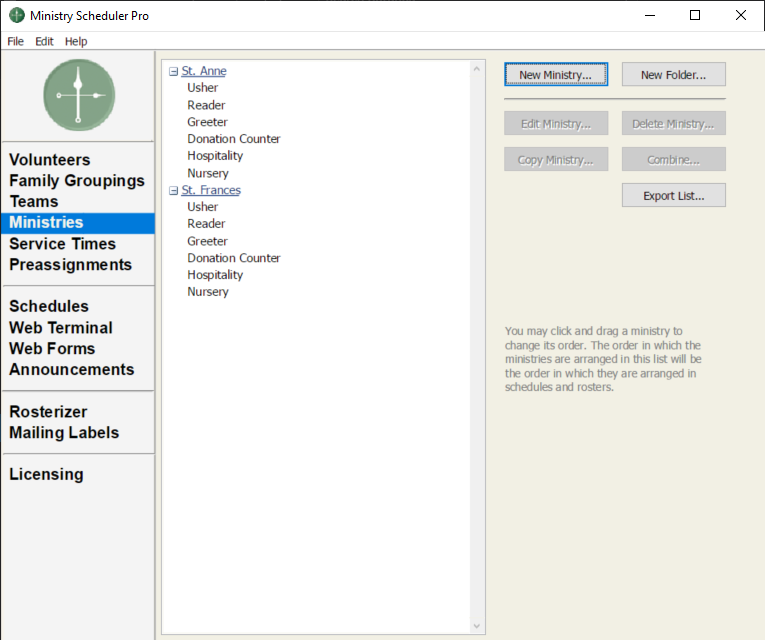Click the app icon in title bar

(16, 16)
